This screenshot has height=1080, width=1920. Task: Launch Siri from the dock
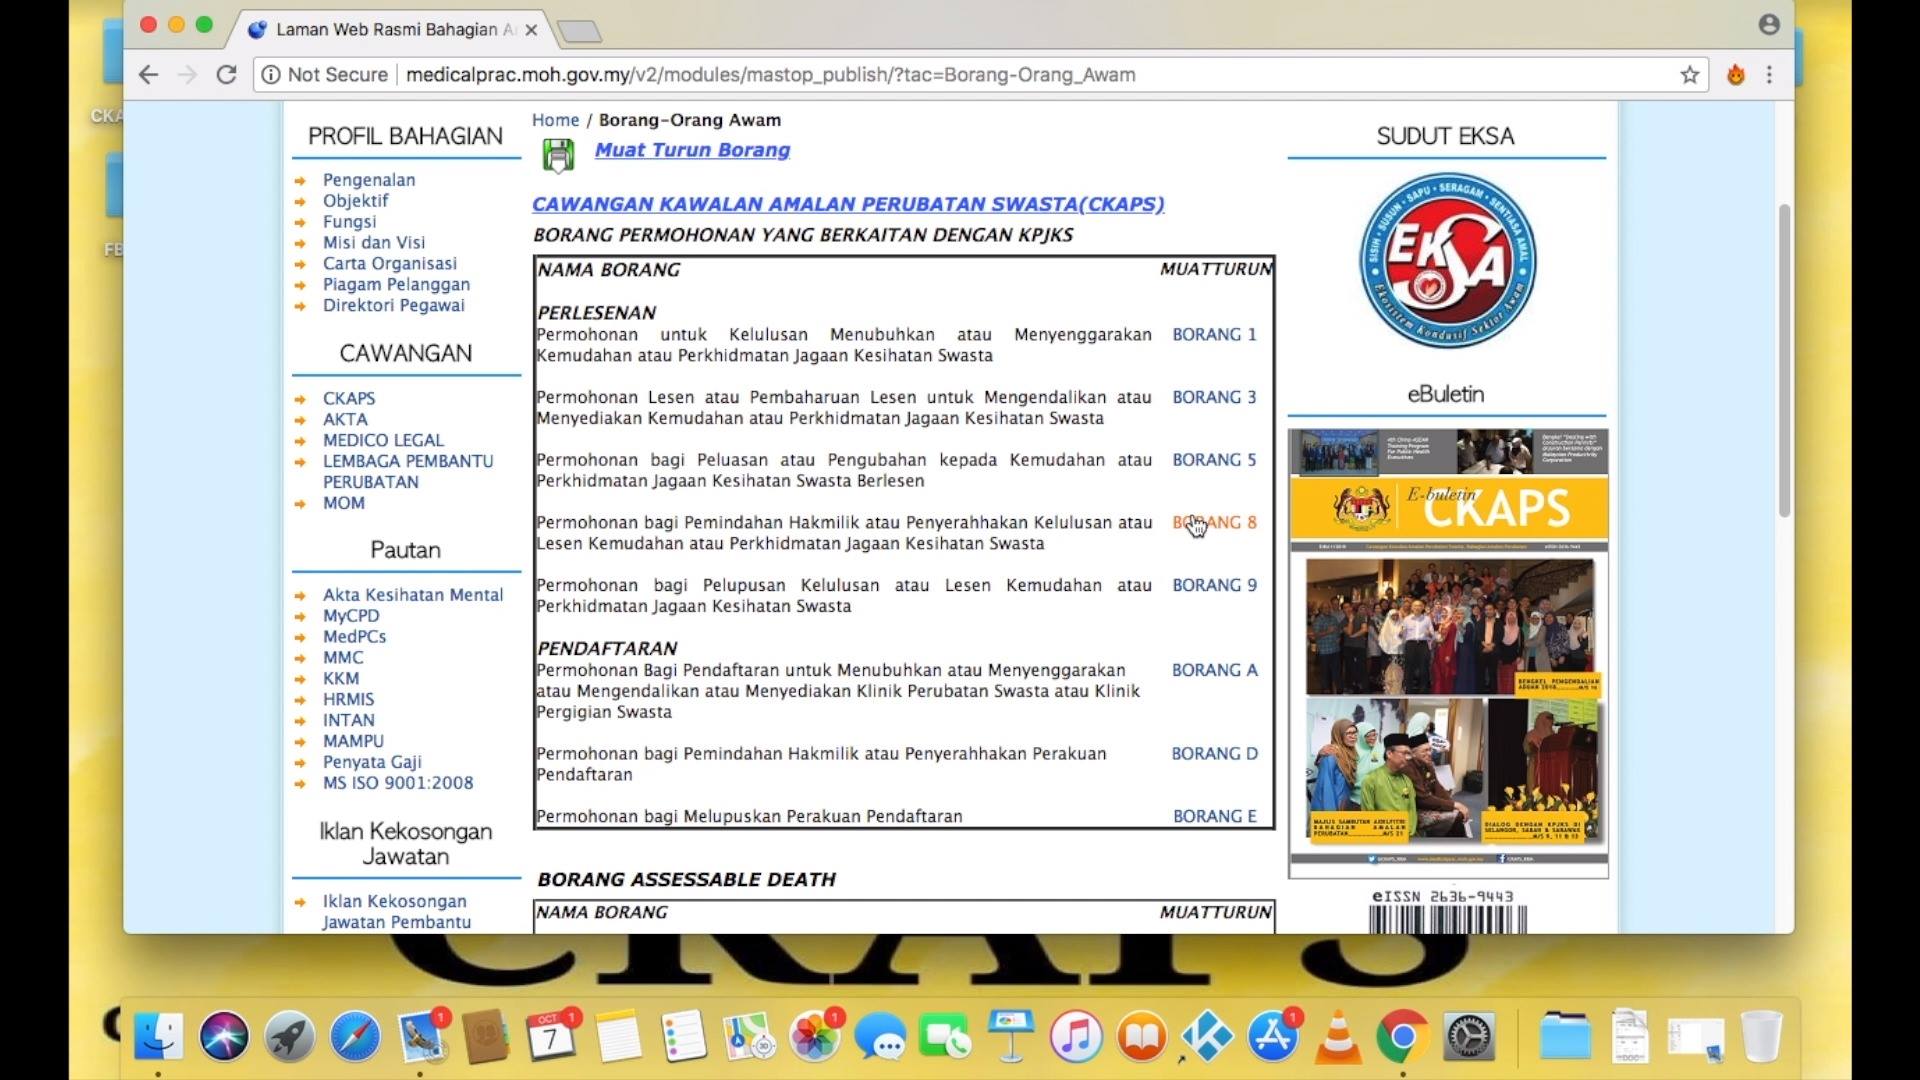(x=224, y=1036)
